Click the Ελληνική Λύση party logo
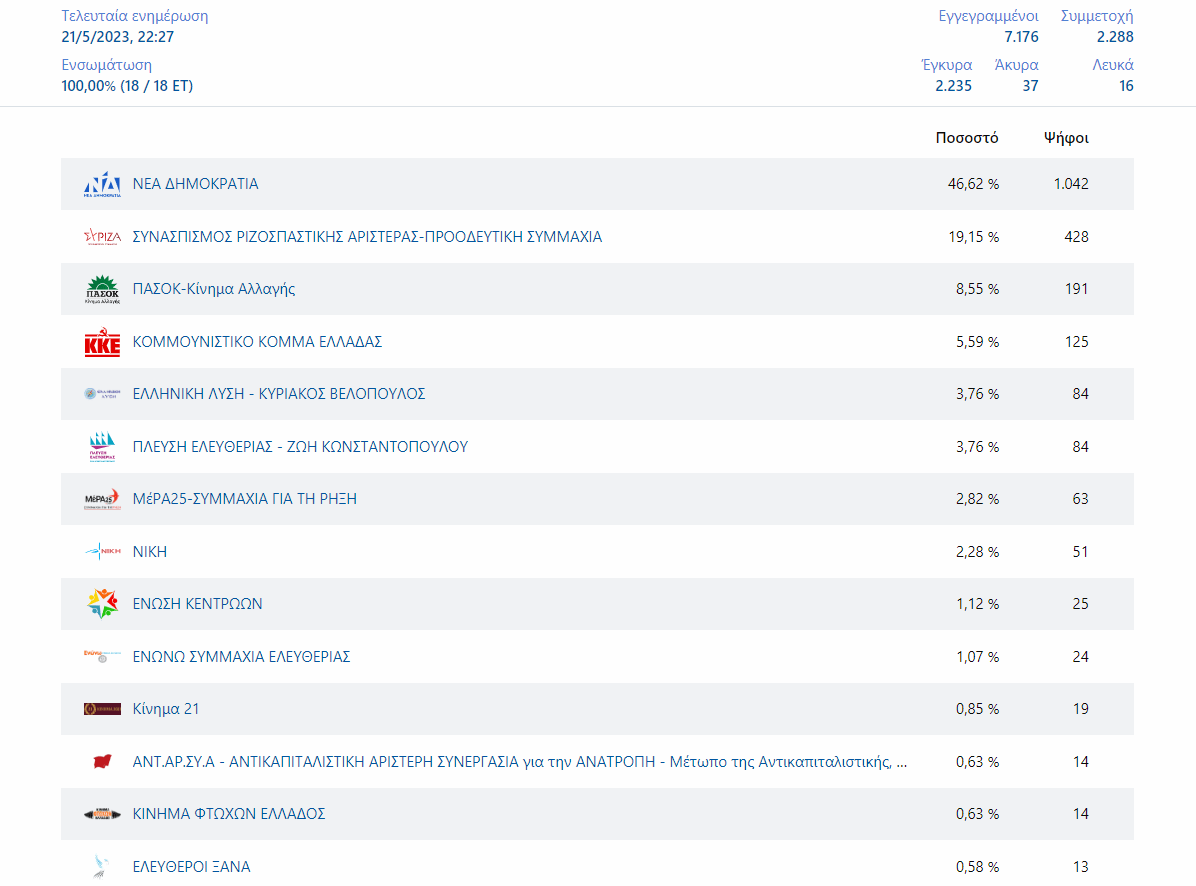This screenshot has height=886, width=1196. coord(102,395)
